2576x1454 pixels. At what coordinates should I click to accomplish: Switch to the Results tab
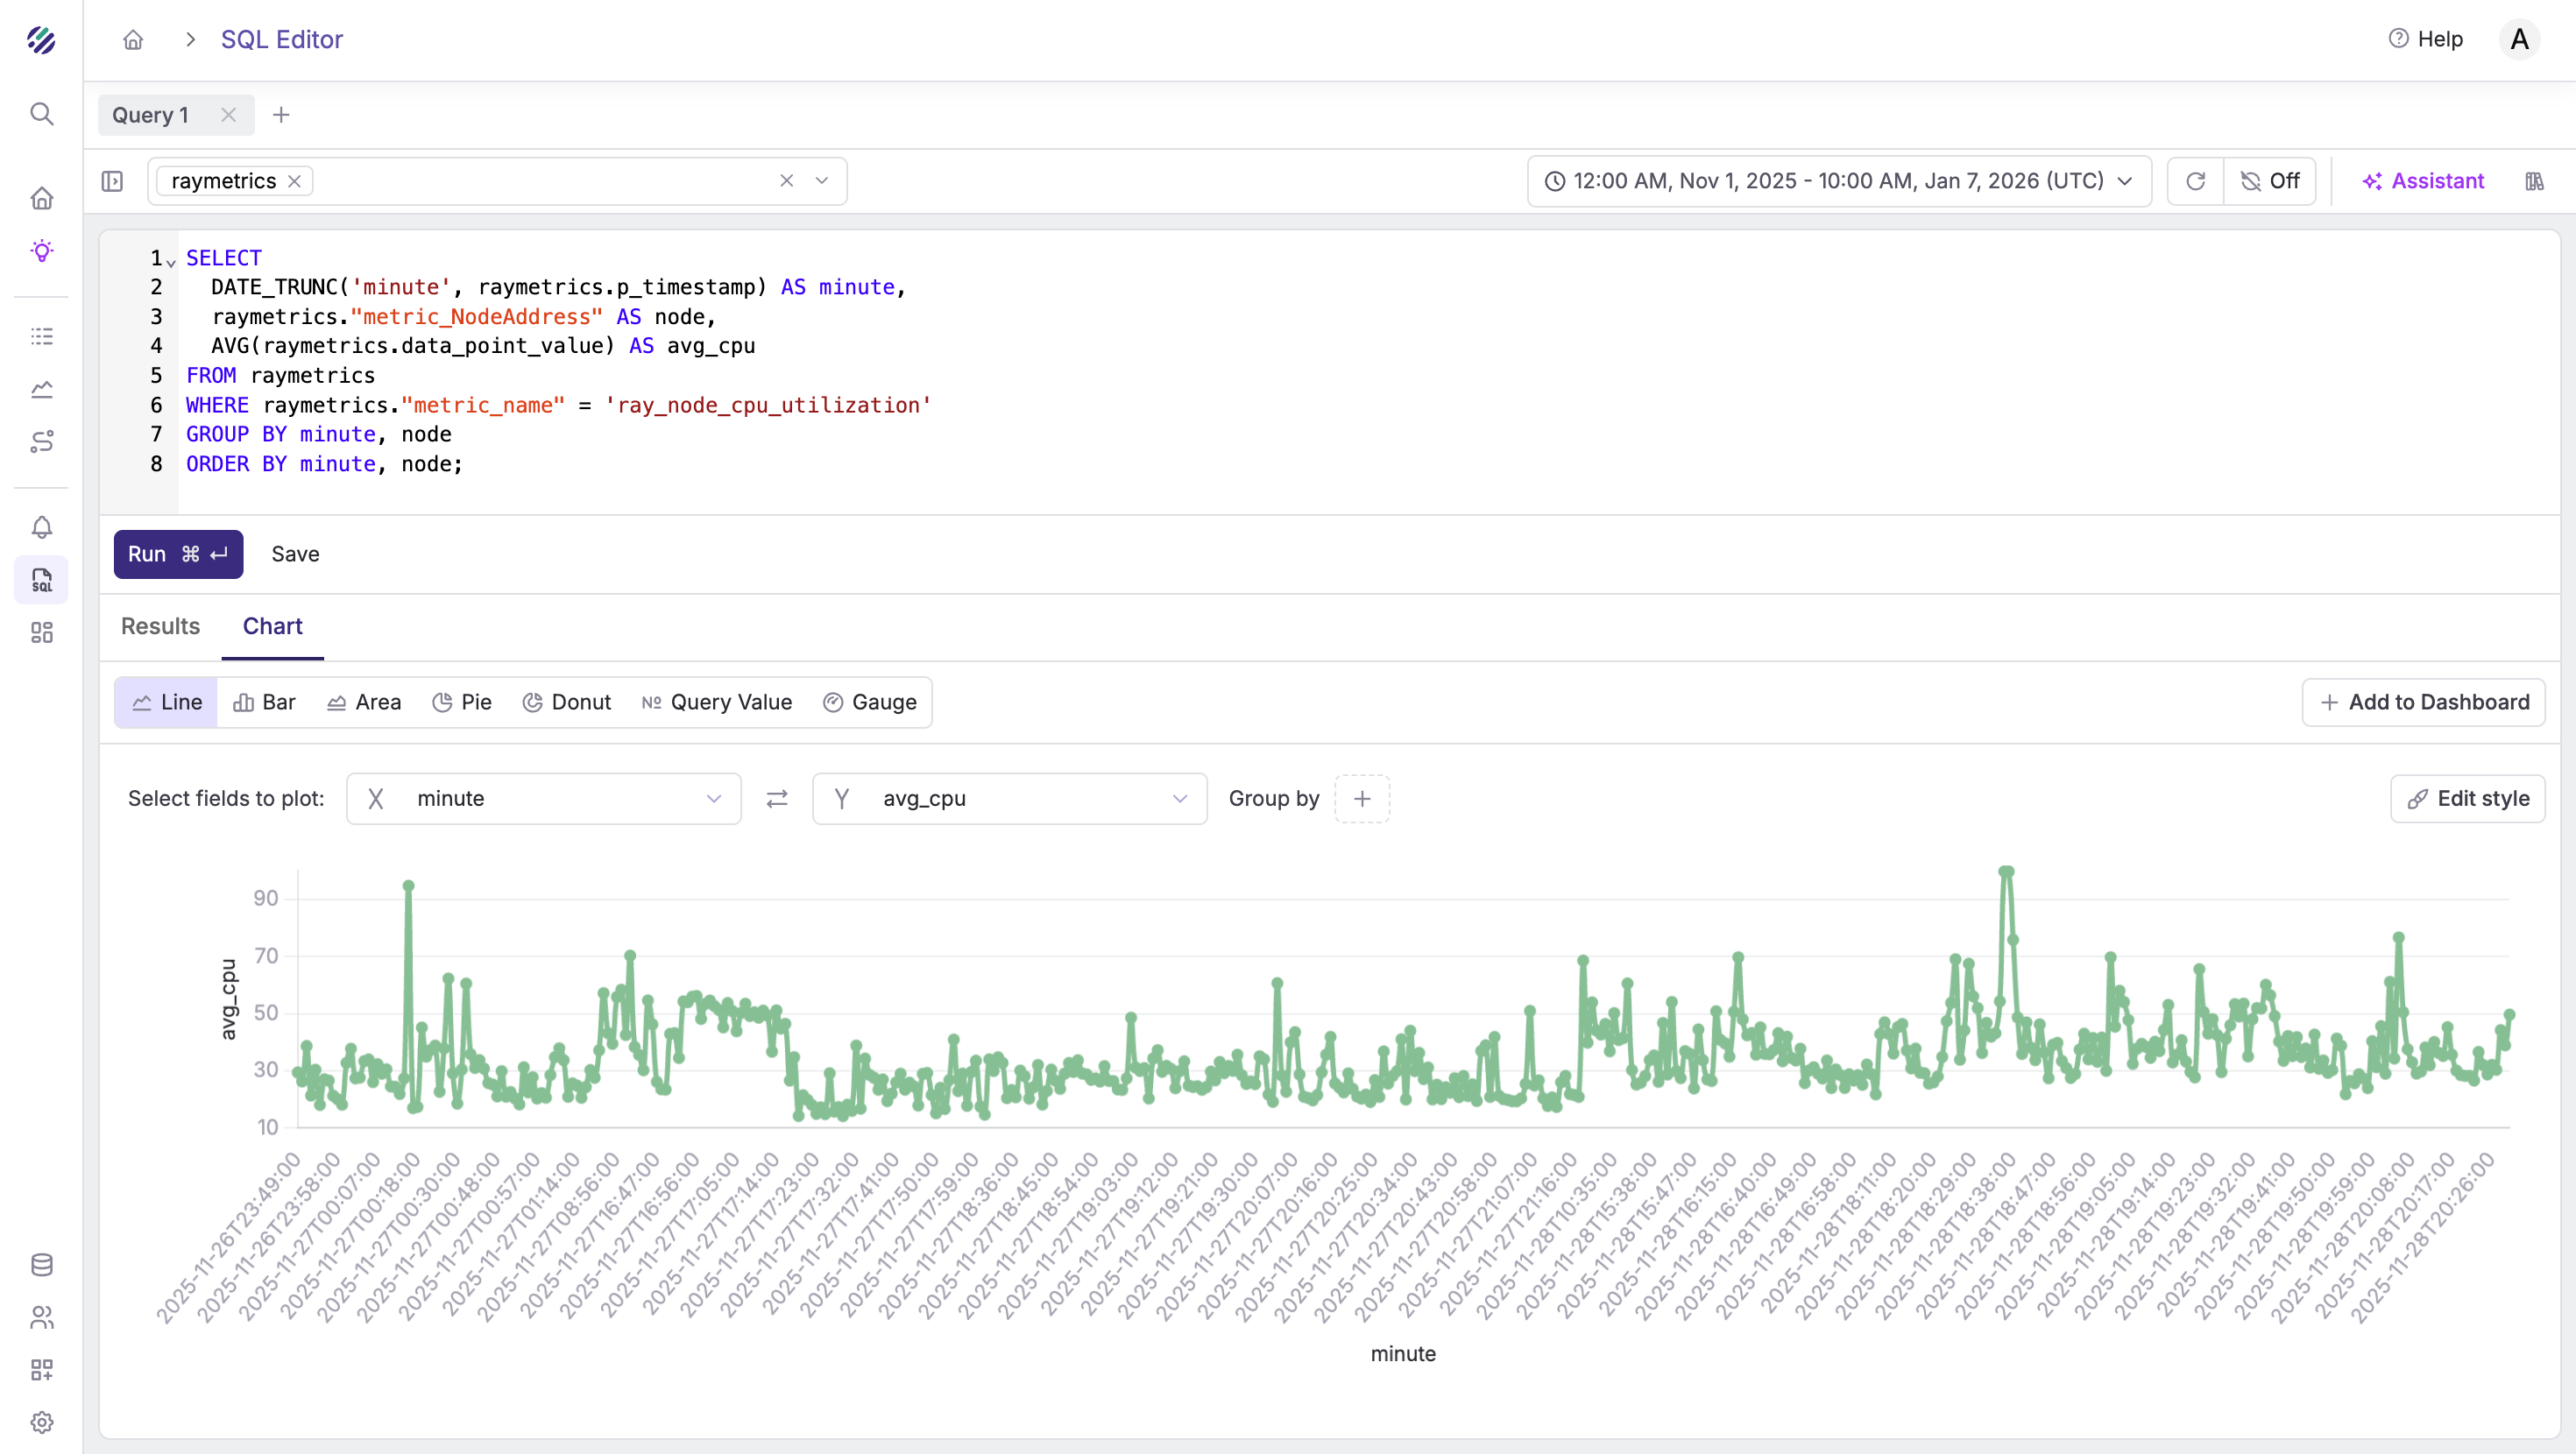point(160,626)
